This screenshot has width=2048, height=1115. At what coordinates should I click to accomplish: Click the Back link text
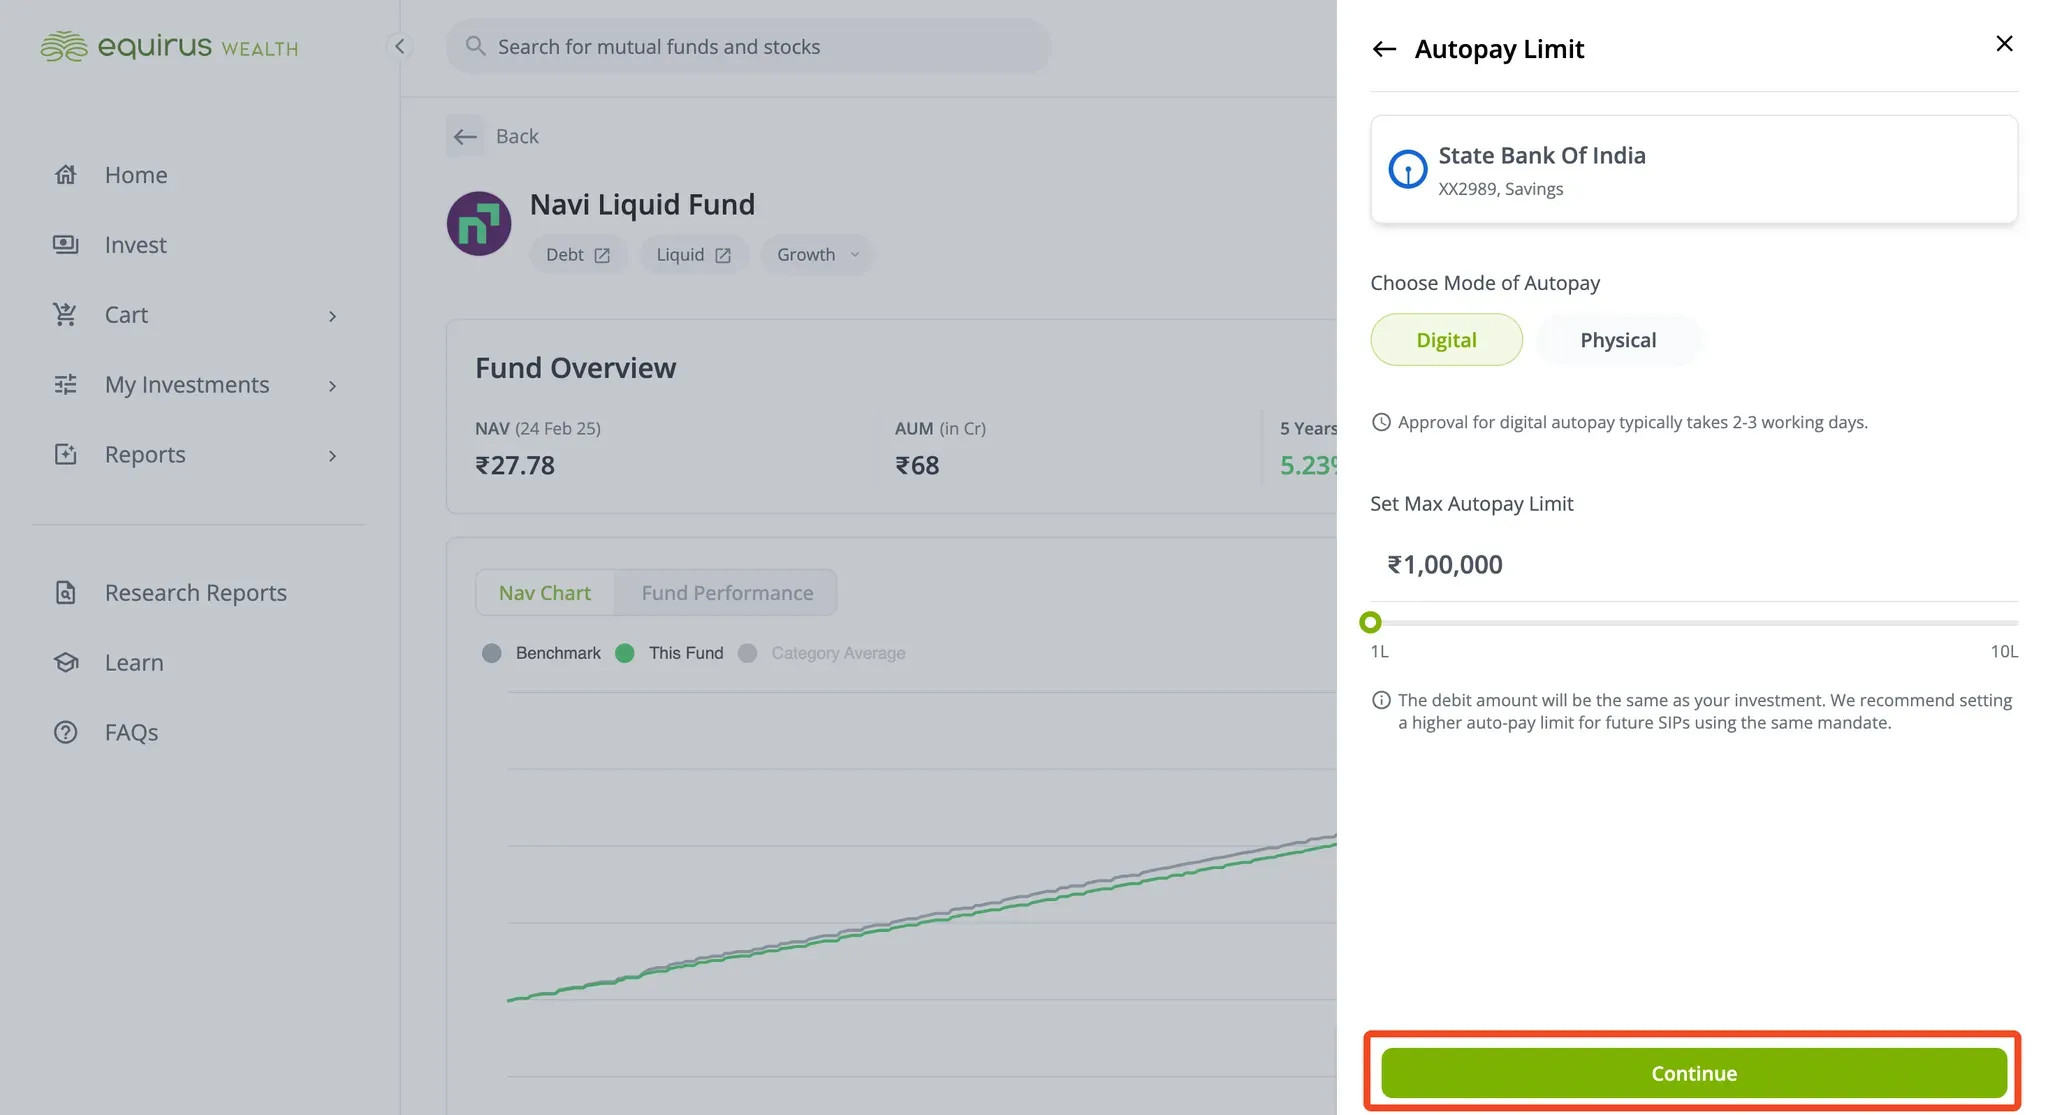point(517,137)
